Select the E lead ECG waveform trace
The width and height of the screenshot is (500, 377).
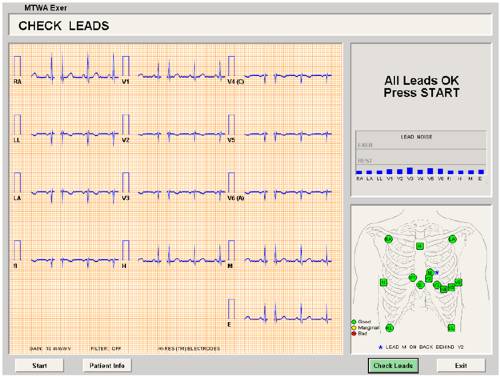click(288, 314)
